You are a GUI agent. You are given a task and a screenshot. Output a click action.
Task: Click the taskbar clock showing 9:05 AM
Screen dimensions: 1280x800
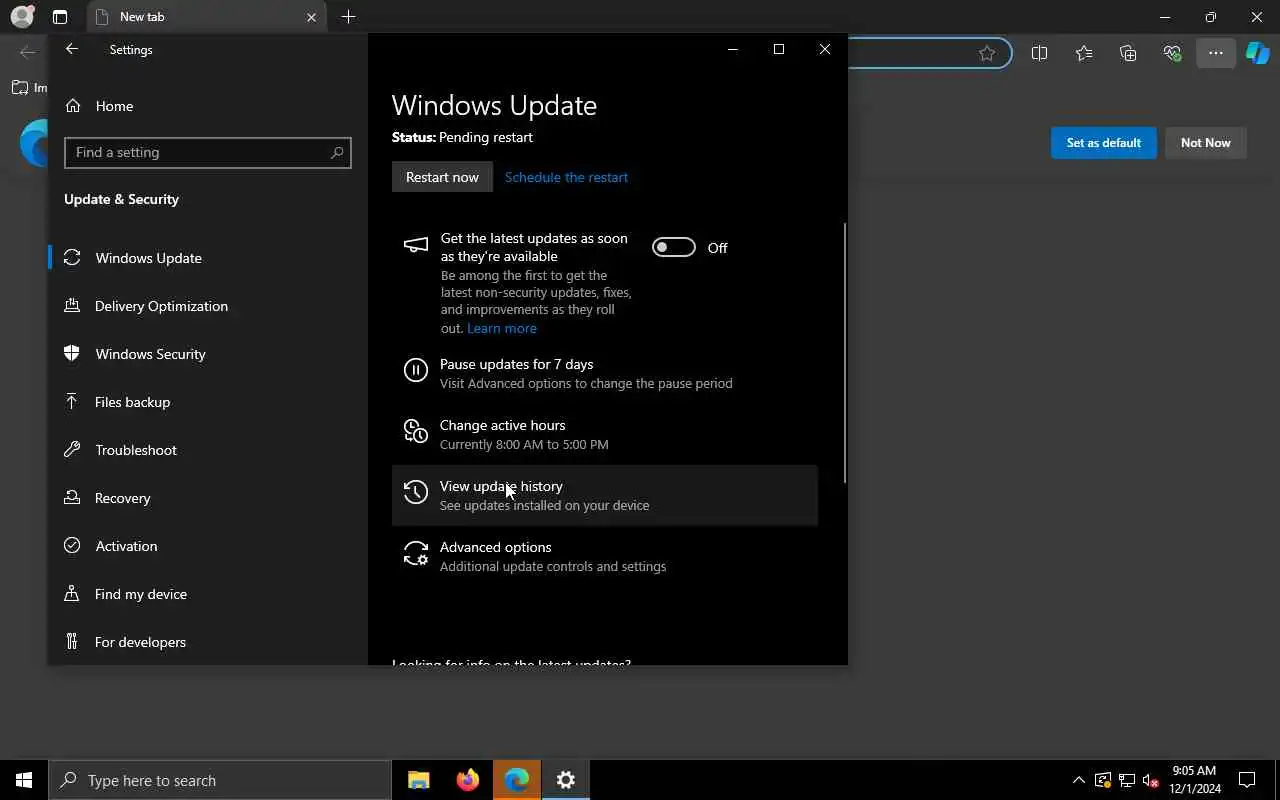(x=1194, y=780)
